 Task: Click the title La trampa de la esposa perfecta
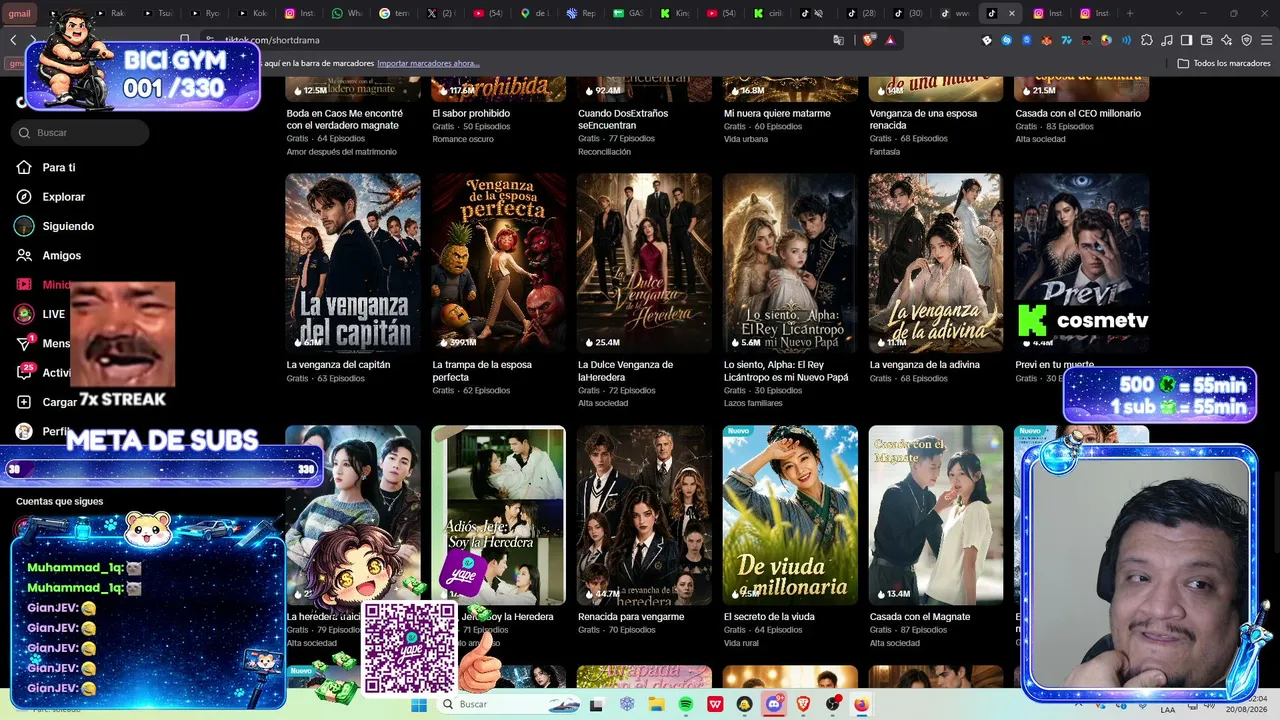pos(482,371)
